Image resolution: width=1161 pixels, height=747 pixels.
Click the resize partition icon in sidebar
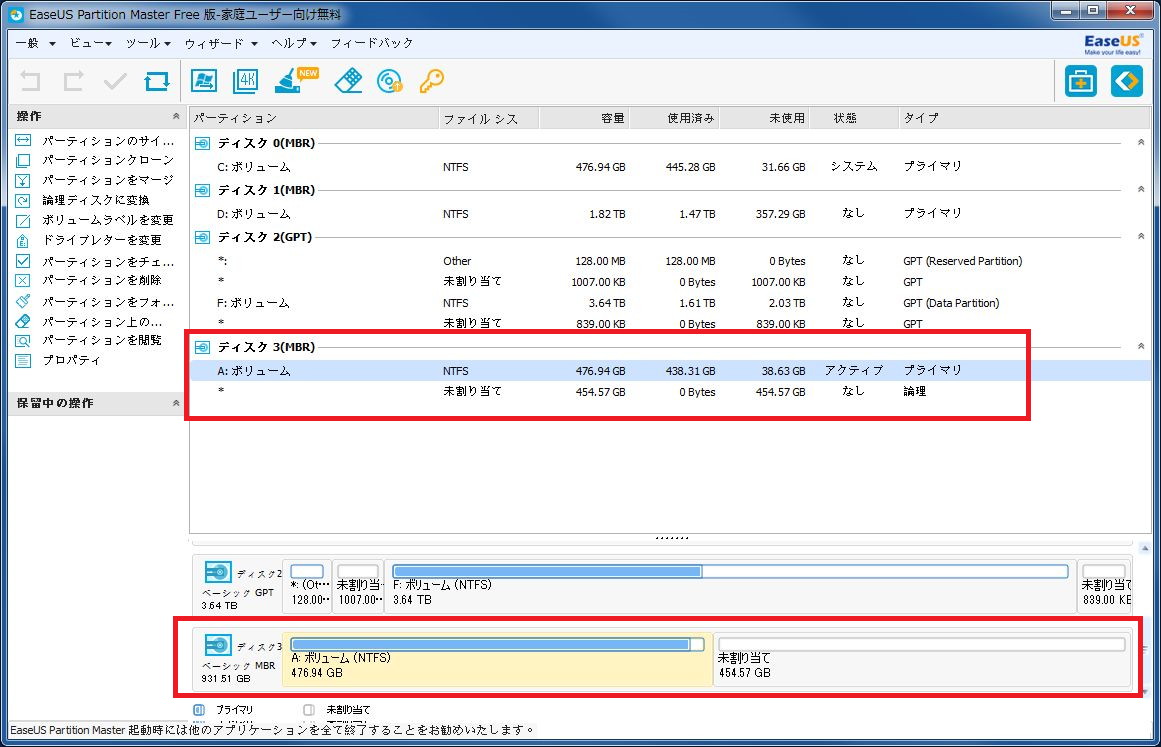[x=23, y=140]
